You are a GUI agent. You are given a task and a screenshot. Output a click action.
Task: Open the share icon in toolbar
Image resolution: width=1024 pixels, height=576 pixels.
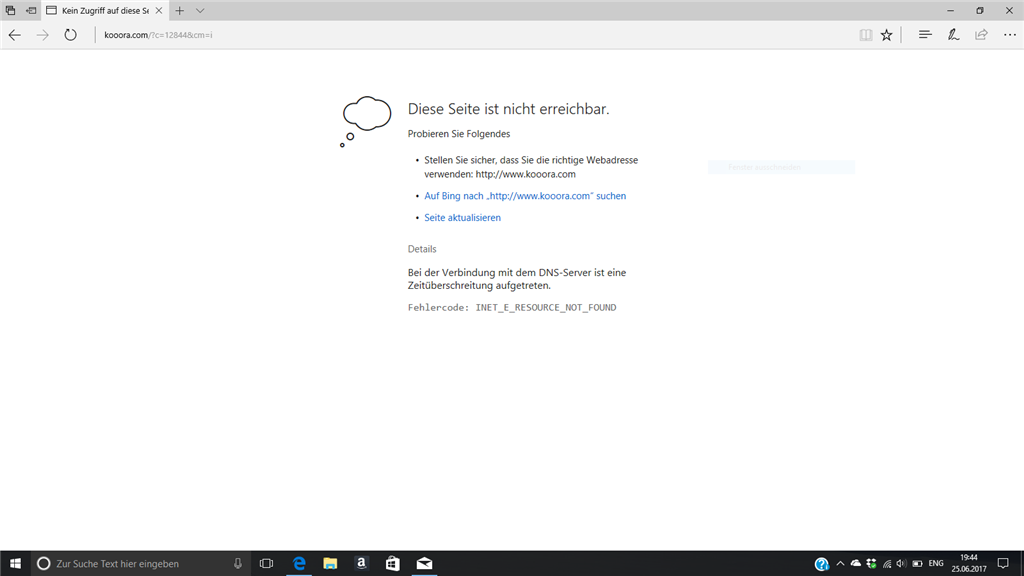pyautogui.click(x=982, y=35)
